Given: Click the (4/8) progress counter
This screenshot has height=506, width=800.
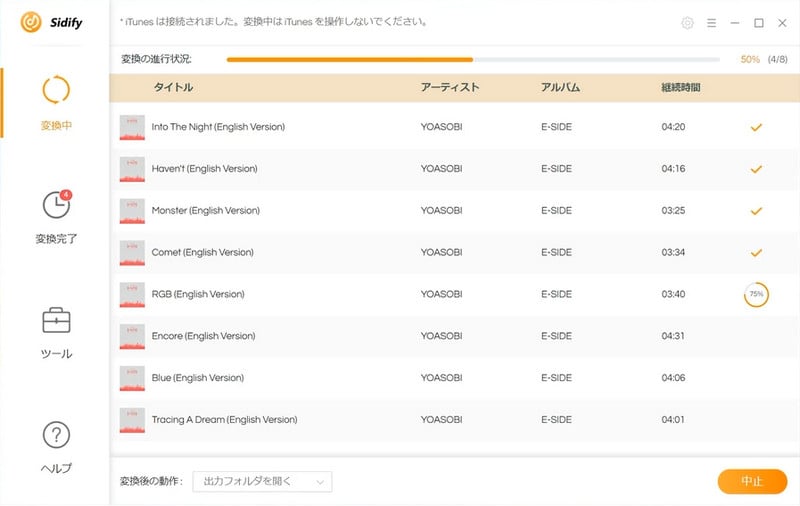Looking at the screenshot, I should tap(778, 60).
